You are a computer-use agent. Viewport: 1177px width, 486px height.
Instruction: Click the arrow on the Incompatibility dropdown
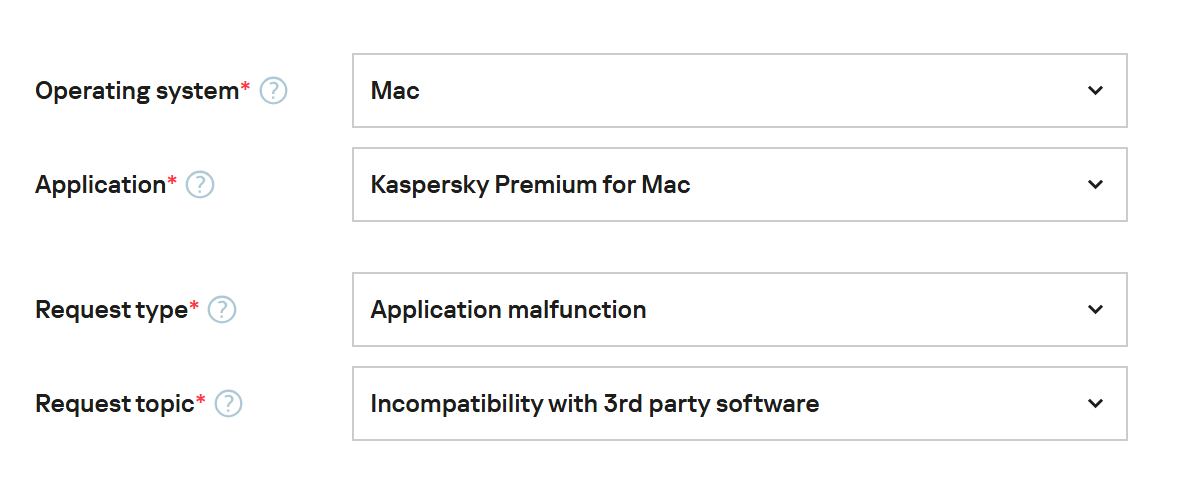(x=1095, y=404)
